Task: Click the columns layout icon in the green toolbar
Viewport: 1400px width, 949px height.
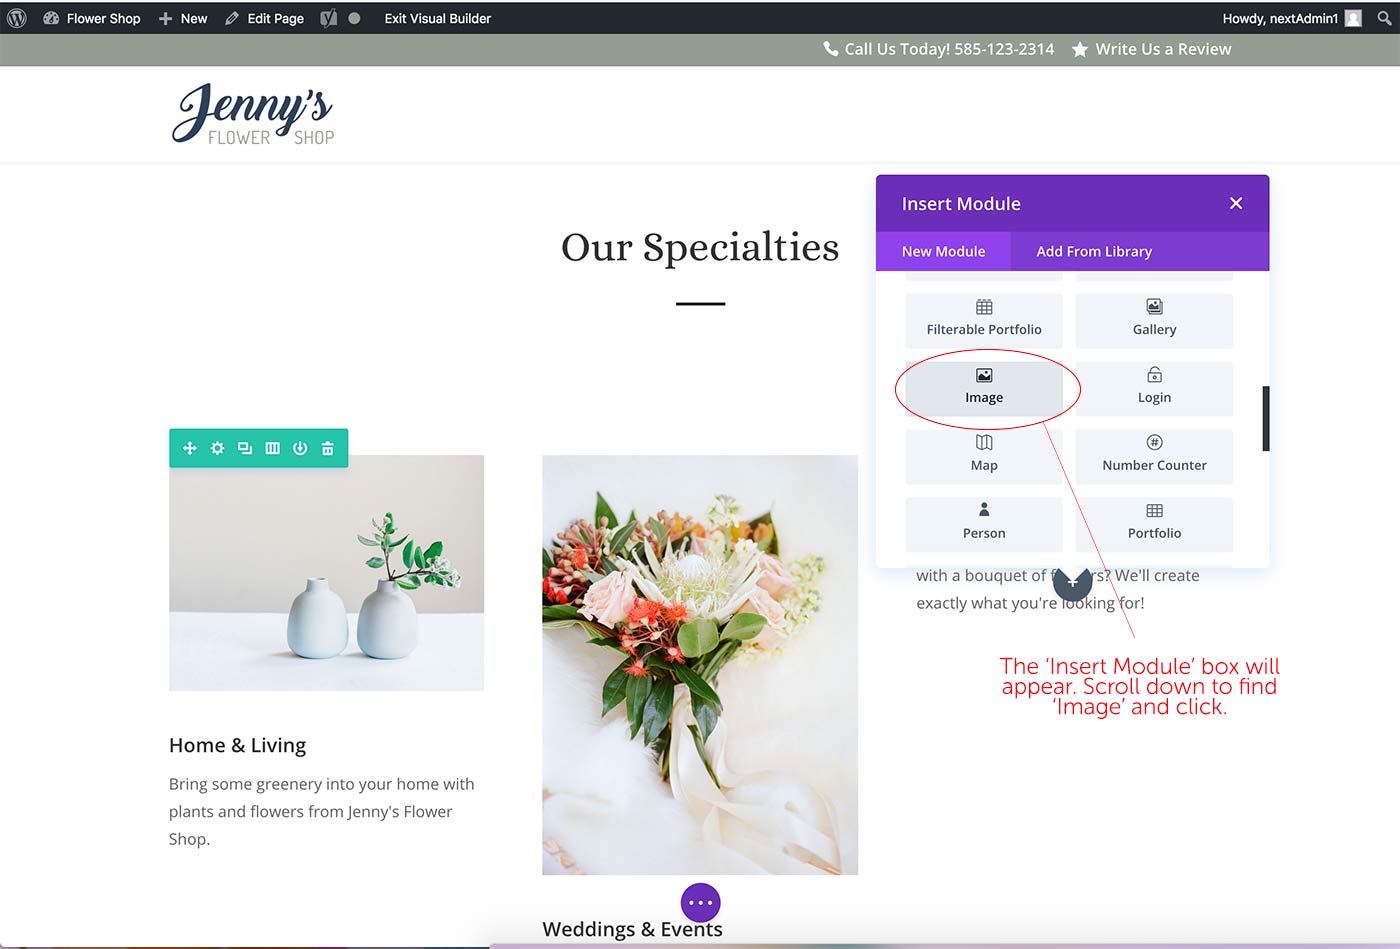Action: (x=272, y=448)
